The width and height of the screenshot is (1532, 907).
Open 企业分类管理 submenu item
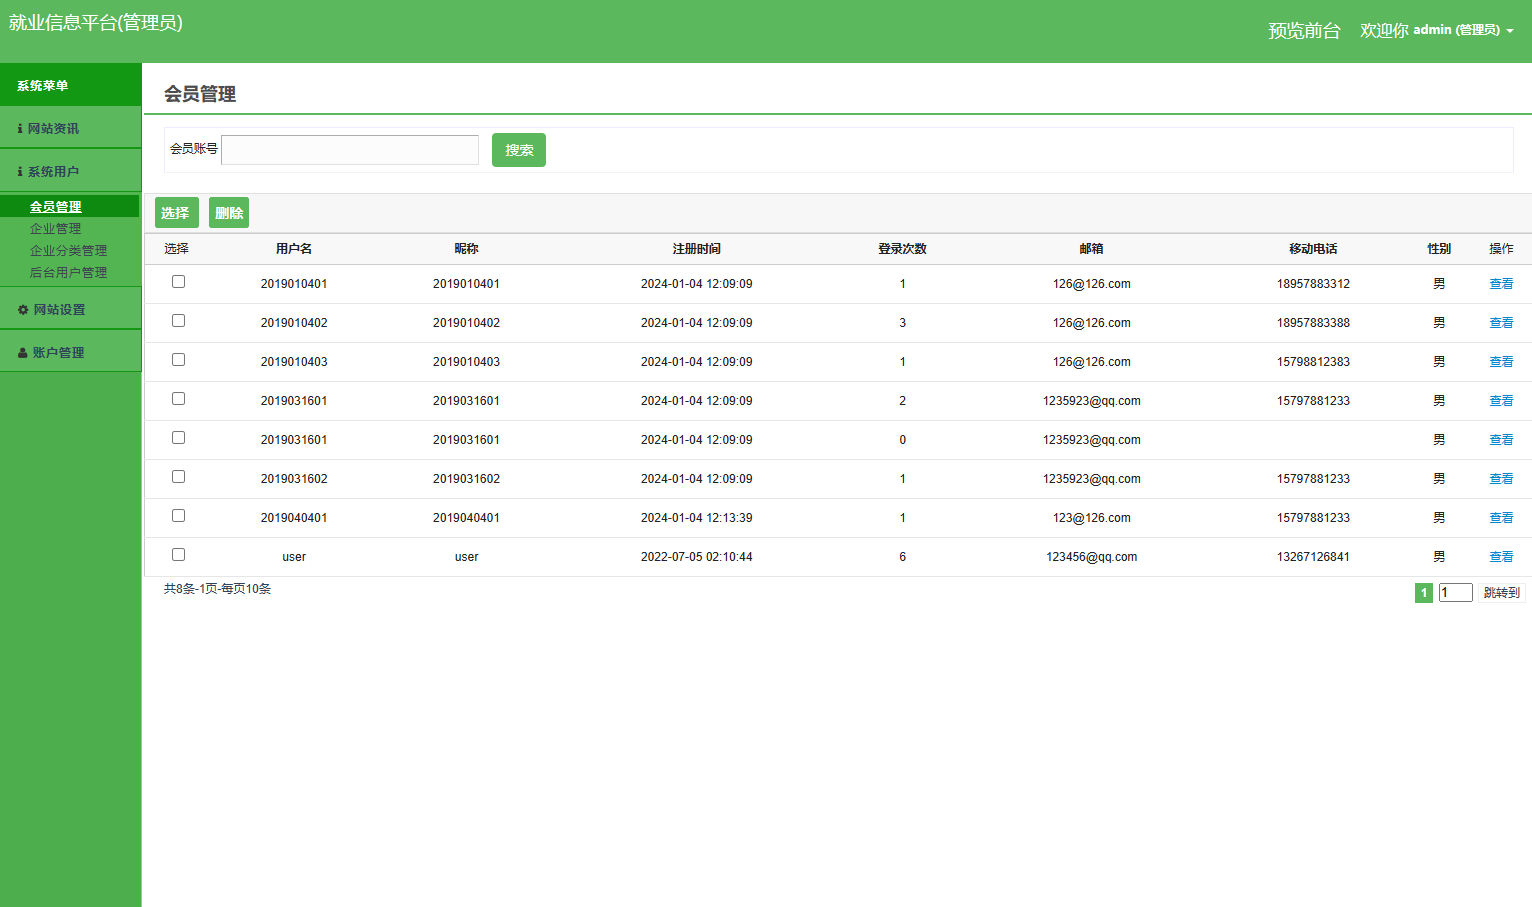[x=68, y=251]
